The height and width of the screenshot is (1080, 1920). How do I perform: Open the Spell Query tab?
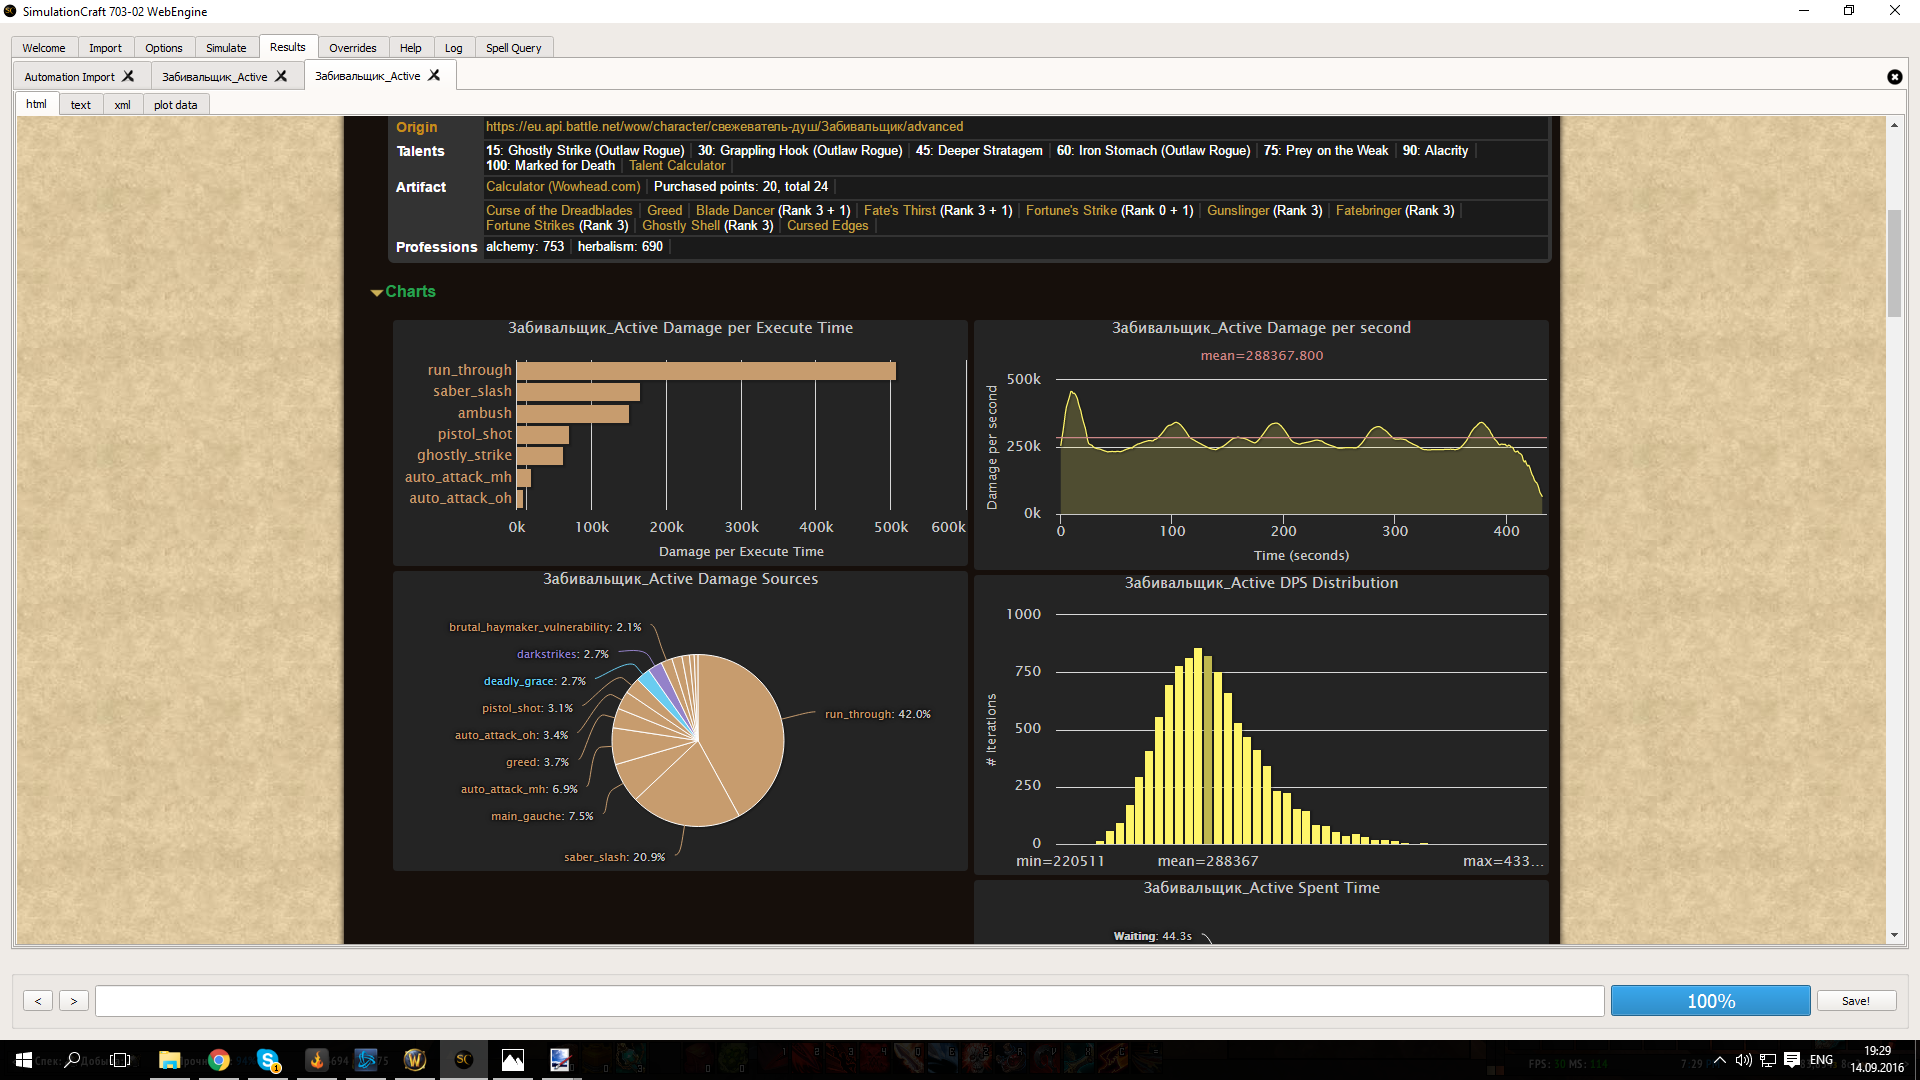514,48
